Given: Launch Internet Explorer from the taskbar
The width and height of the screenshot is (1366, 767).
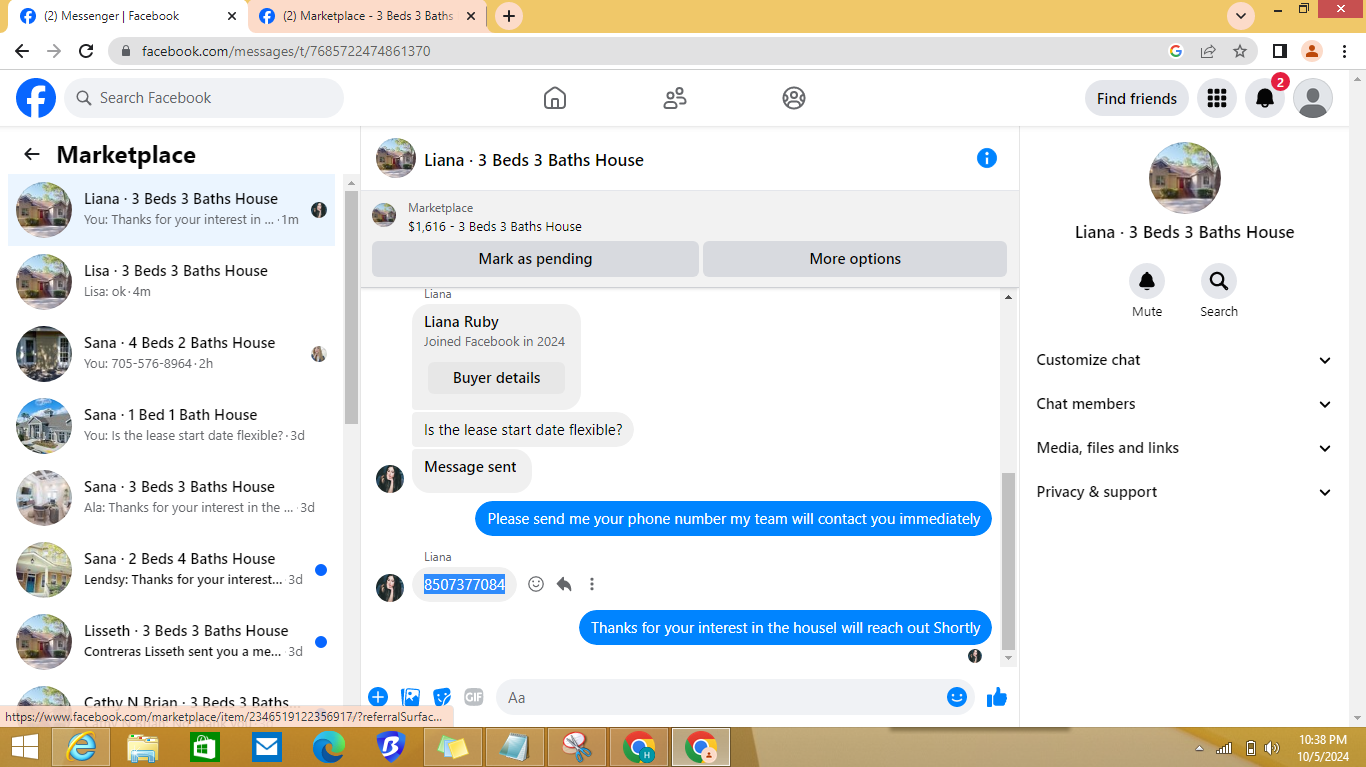Looking at the screenshot, I should tap(81, 747).
